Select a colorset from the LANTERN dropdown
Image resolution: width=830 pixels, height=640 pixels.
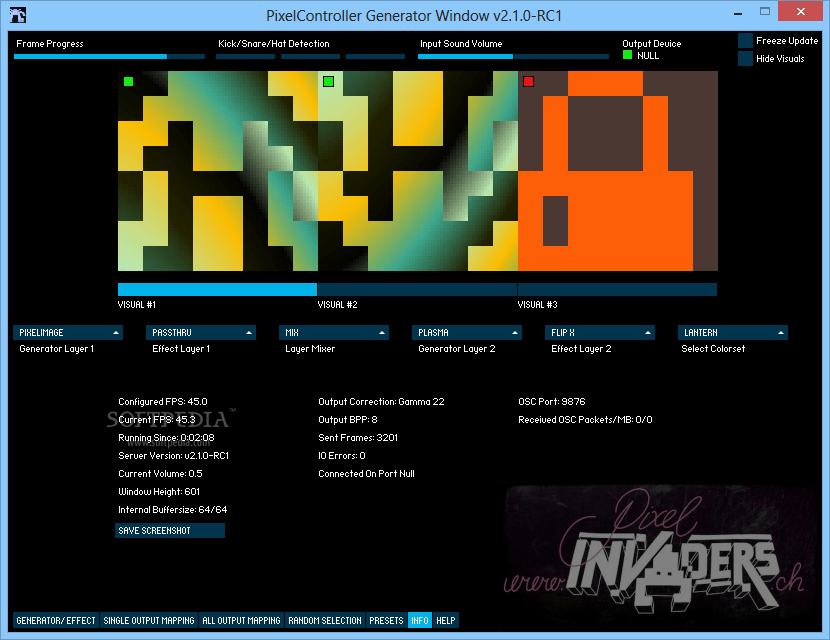(x=732, y=332)
